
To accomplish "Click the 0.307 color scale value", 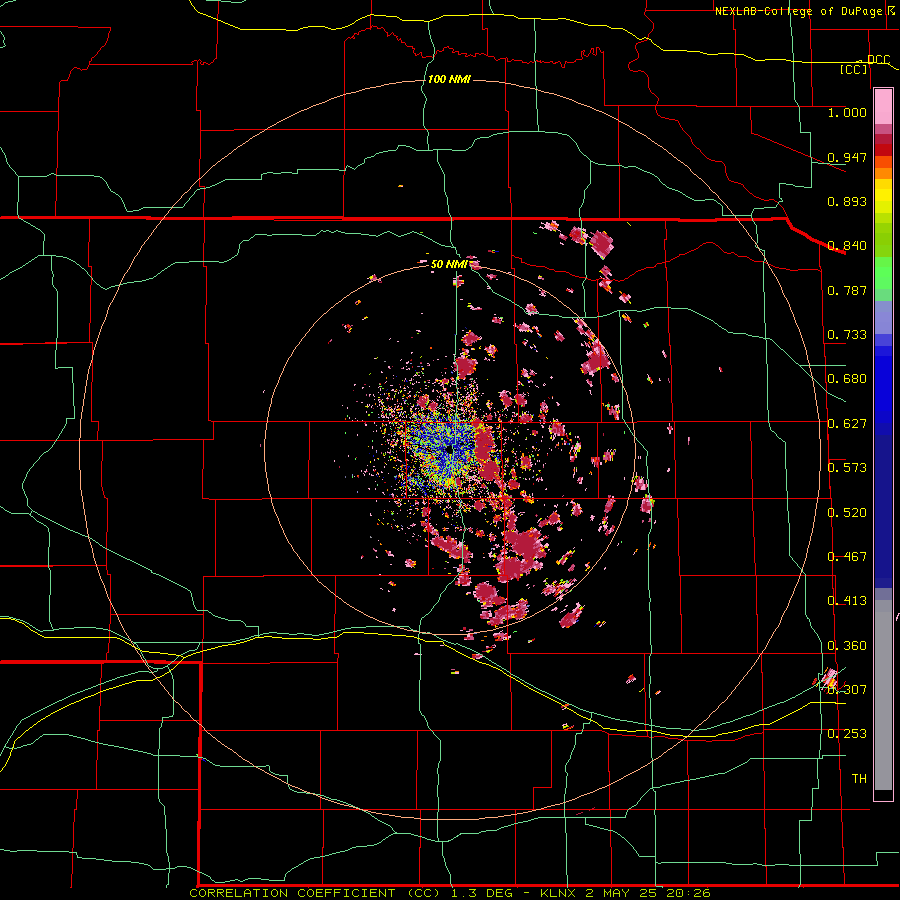I will (x=847, y=690).
